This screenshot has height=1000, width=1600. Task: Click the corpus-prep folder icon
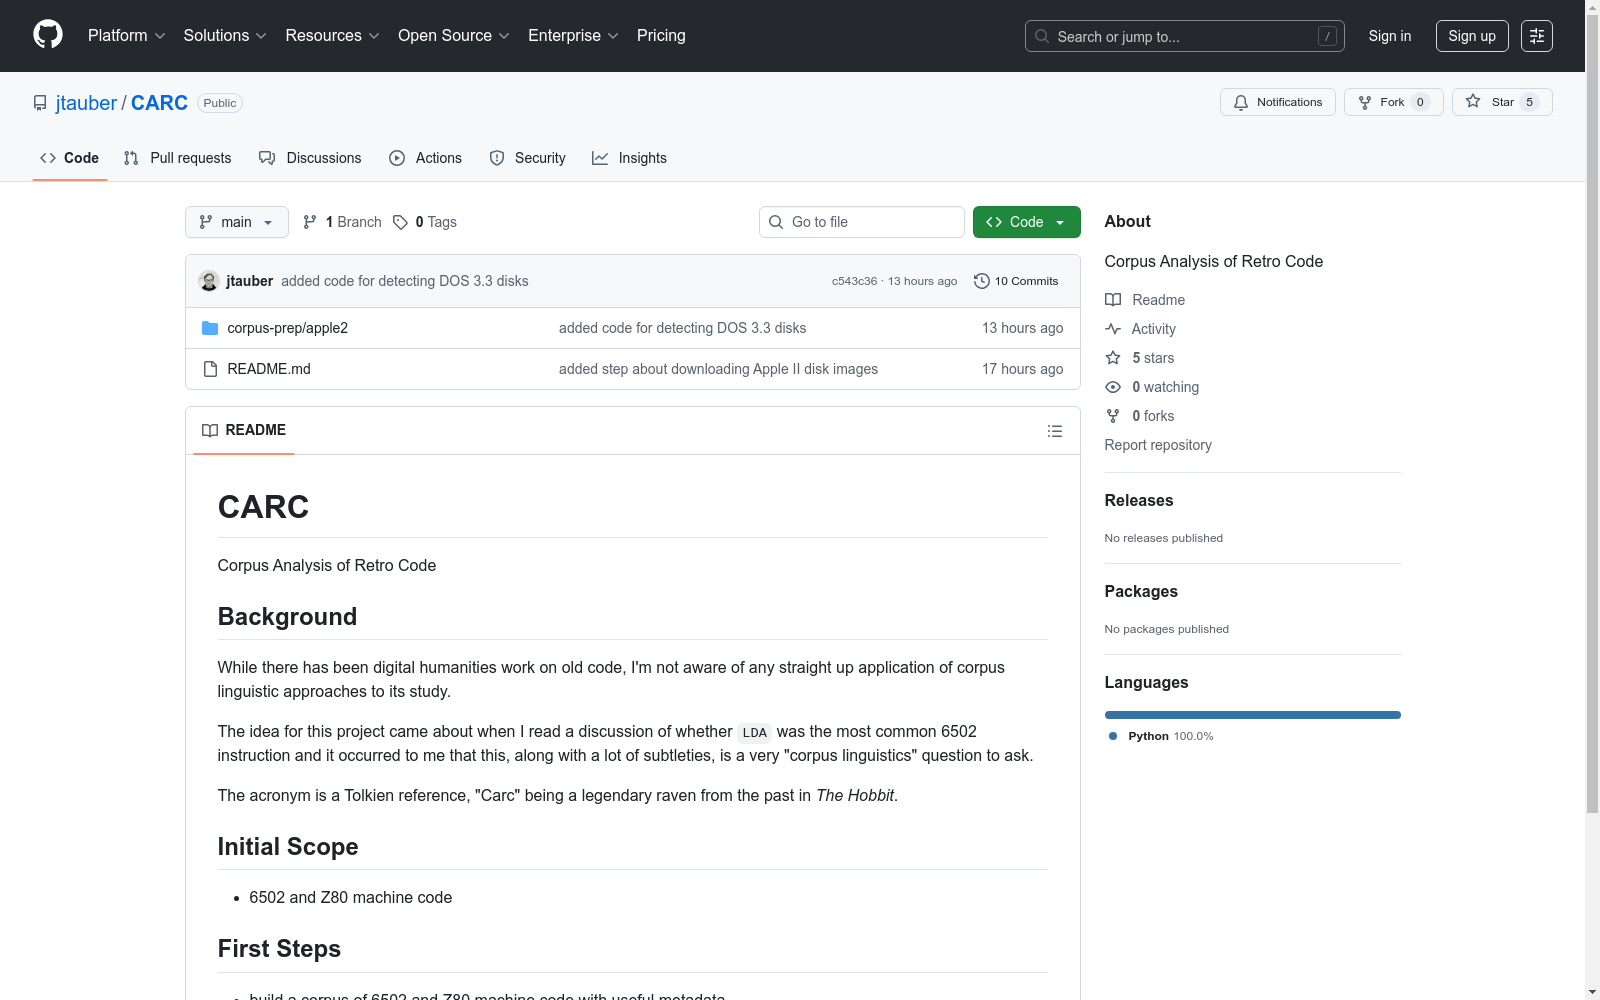tap(210, 328)
